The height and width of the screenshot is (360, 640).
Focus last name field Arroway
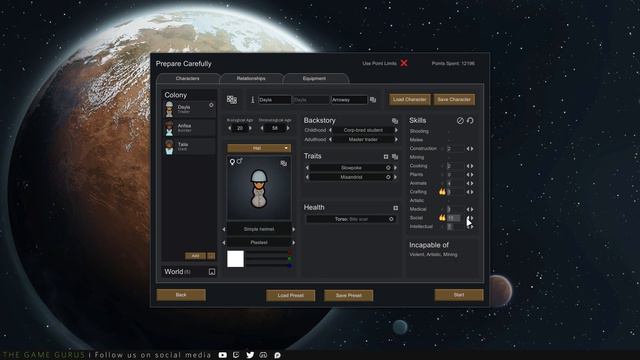pyautogui.click(x=349, y=100)
